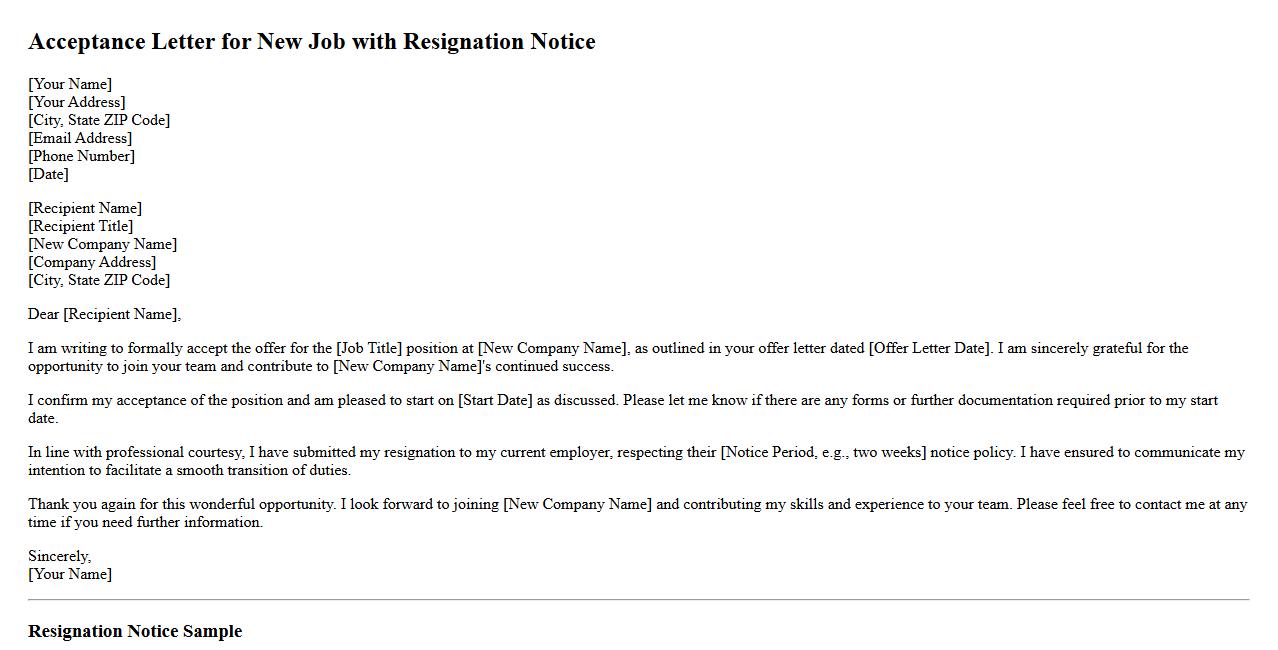Click the '[Recipient Title]' placeholder line
The image size is (1278, 650).
point(80,226)
